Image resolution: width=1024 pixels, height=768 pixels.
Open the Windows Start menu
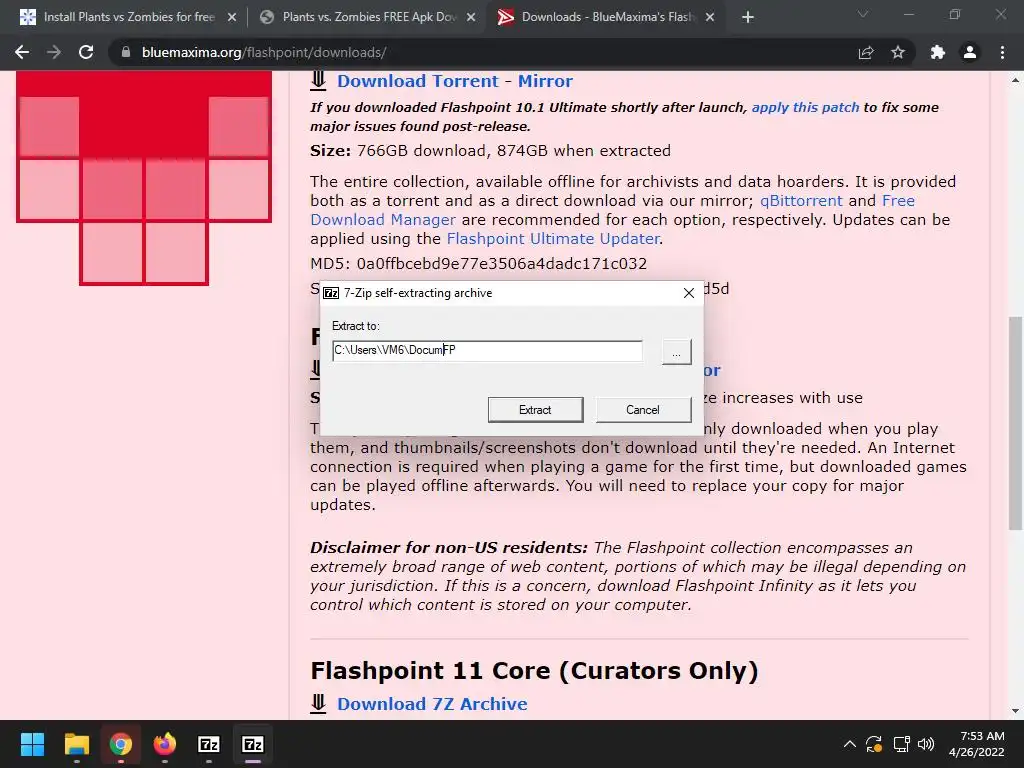point(32,744)
